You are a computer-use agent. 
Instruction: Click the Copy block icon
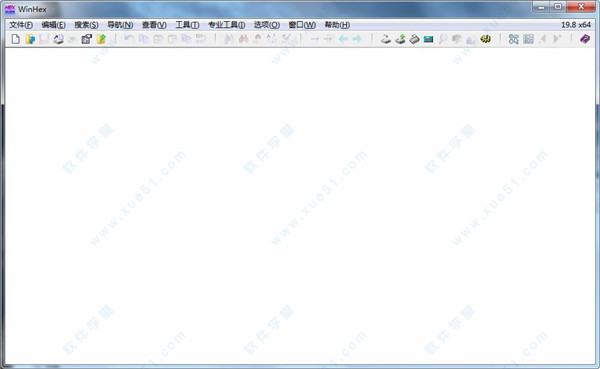143,39
